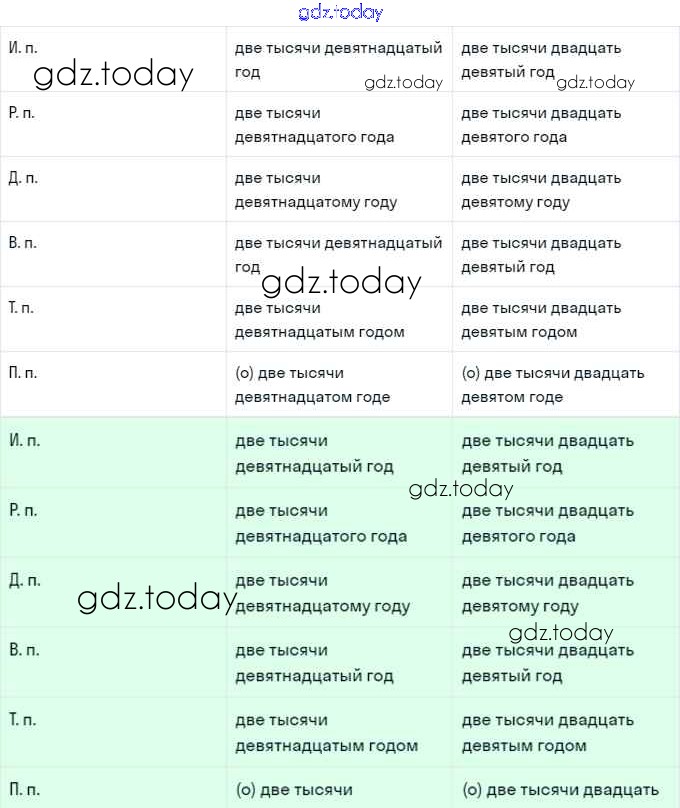Click the blue gdz.today link at top
Viewport: 680px width, 808px height.
[x=340, y=13]
